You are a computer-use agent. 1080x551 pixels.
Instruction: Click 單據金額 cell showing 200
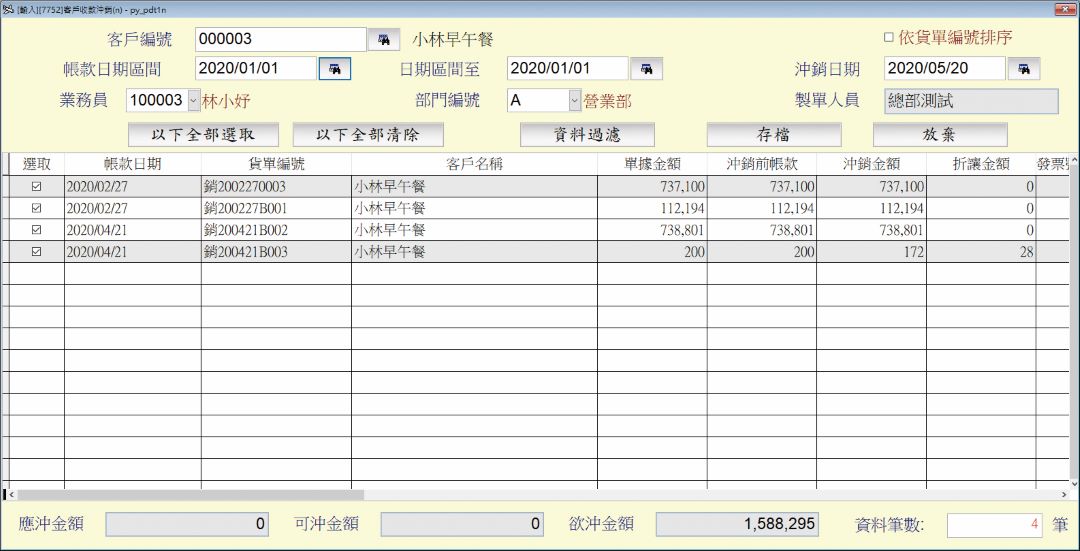[x=652, y=252]
